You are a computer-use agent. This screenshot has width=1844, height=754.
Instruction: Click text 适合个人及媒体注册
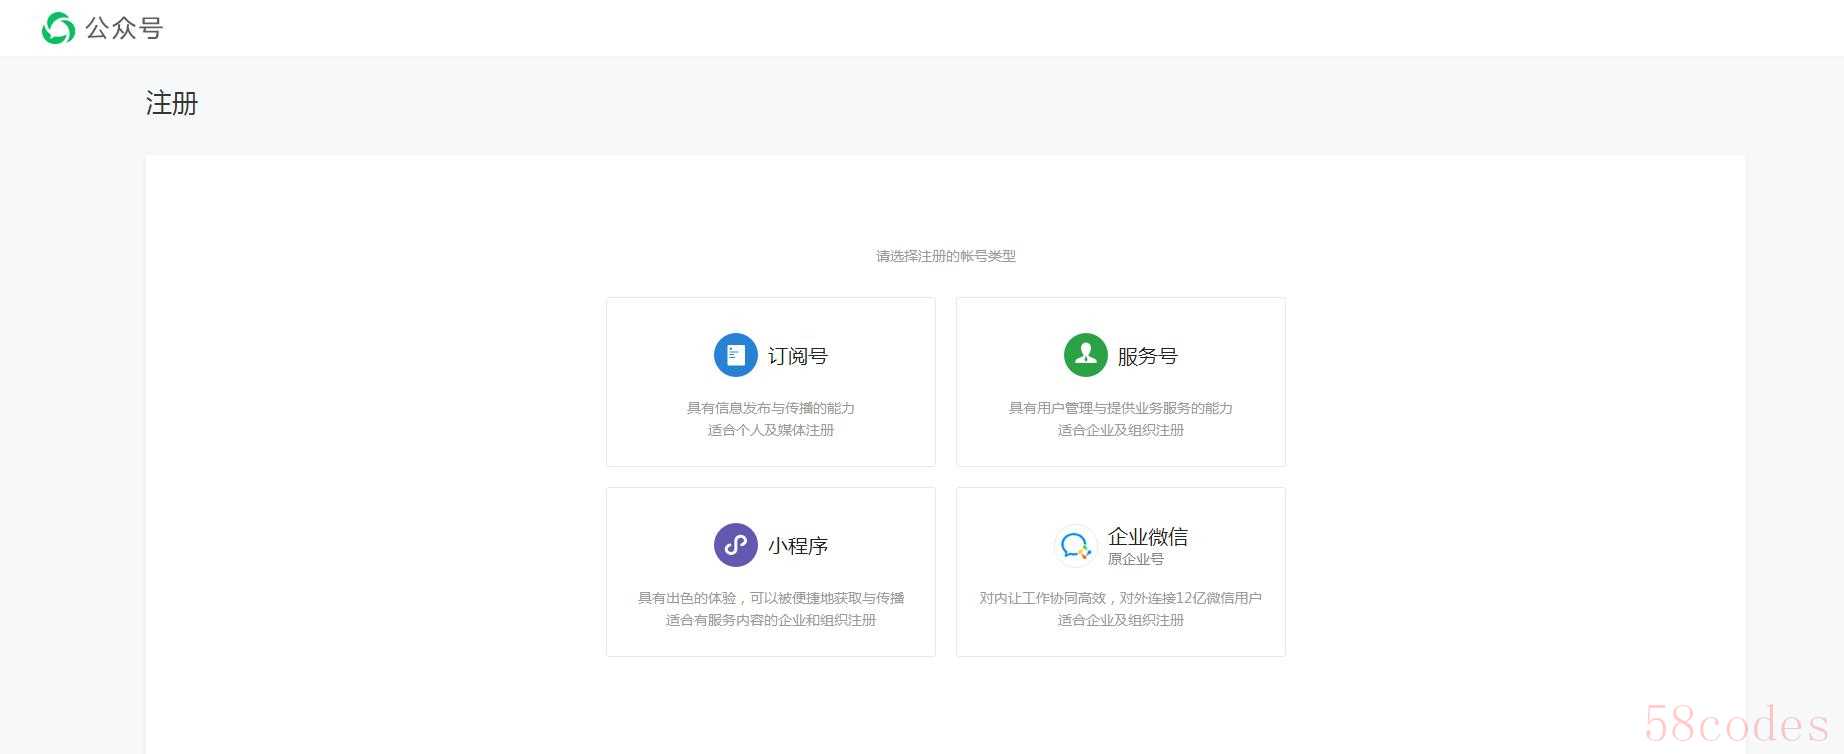[x=771, y=430]
